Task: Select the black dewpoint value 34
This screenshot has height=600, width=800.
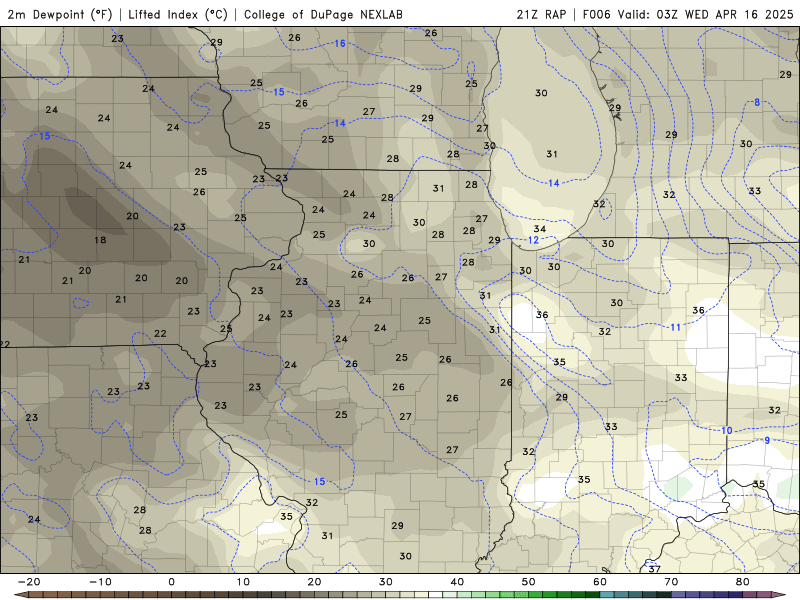Action: point(540,229)
